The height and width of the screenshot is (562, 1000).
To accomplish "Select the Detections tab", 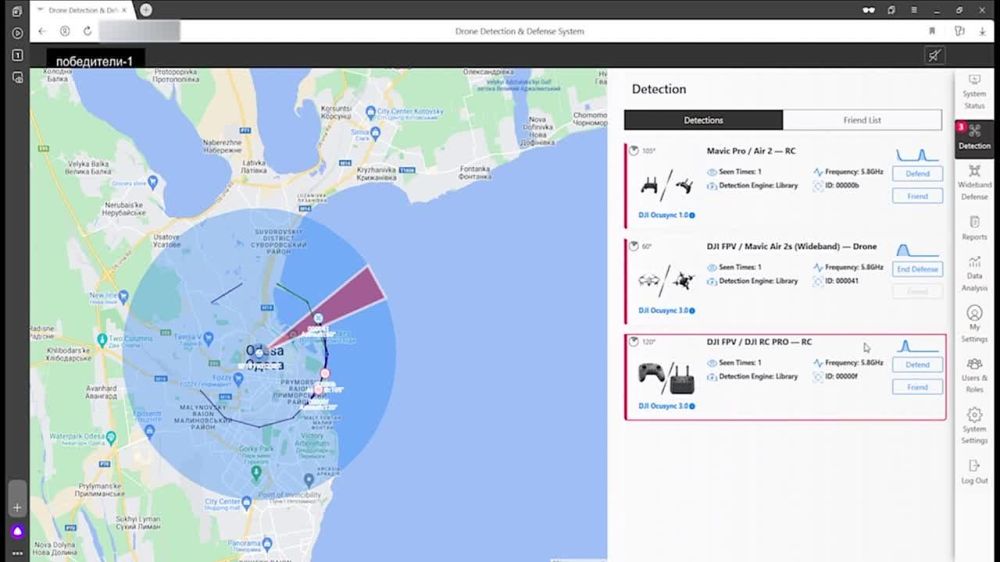I will click(703, 120).
